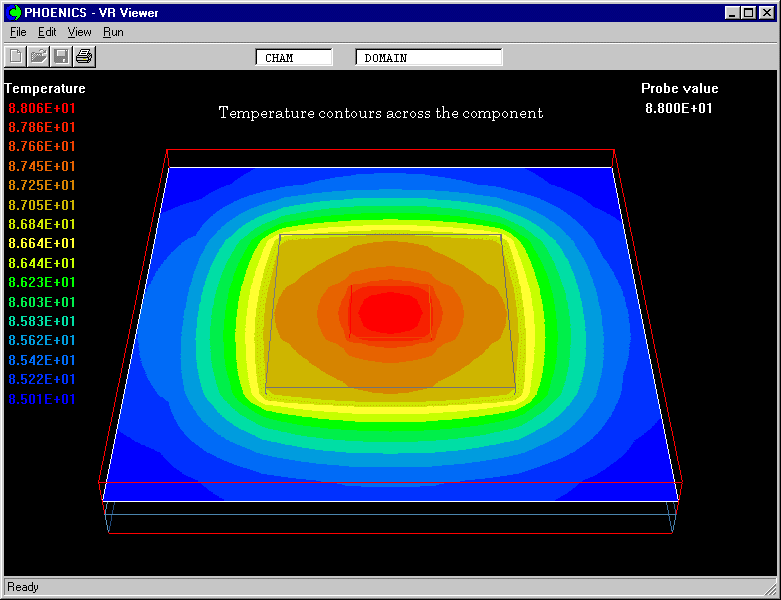This screenshot has width=781, height=600.
Task: Click the New file toolbar icon
Action: tap(17, 57)
